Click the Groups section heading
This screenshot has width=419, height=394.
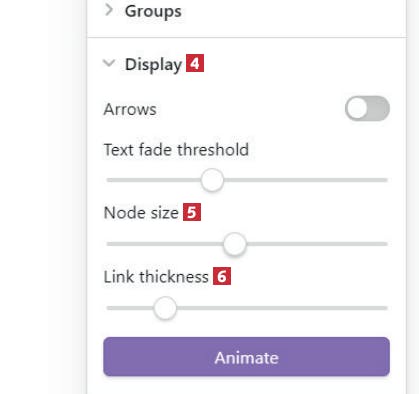click(x=153, y=11)
